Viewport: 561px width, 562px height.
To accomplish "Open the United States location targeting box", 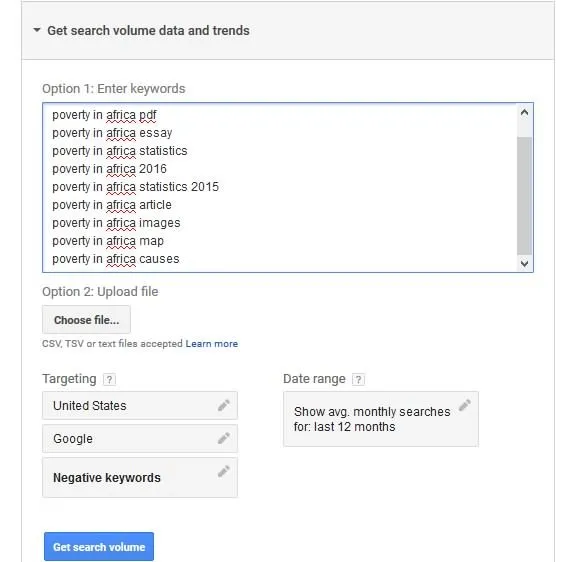I will tap(140, 405).
